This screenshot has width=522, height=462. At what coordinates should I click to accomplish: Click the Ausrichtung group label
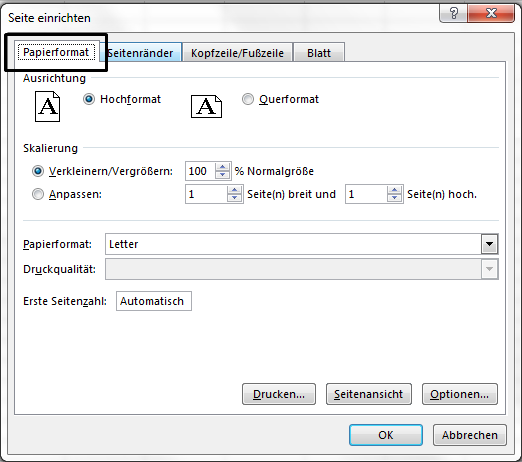[x=54, y=78]
